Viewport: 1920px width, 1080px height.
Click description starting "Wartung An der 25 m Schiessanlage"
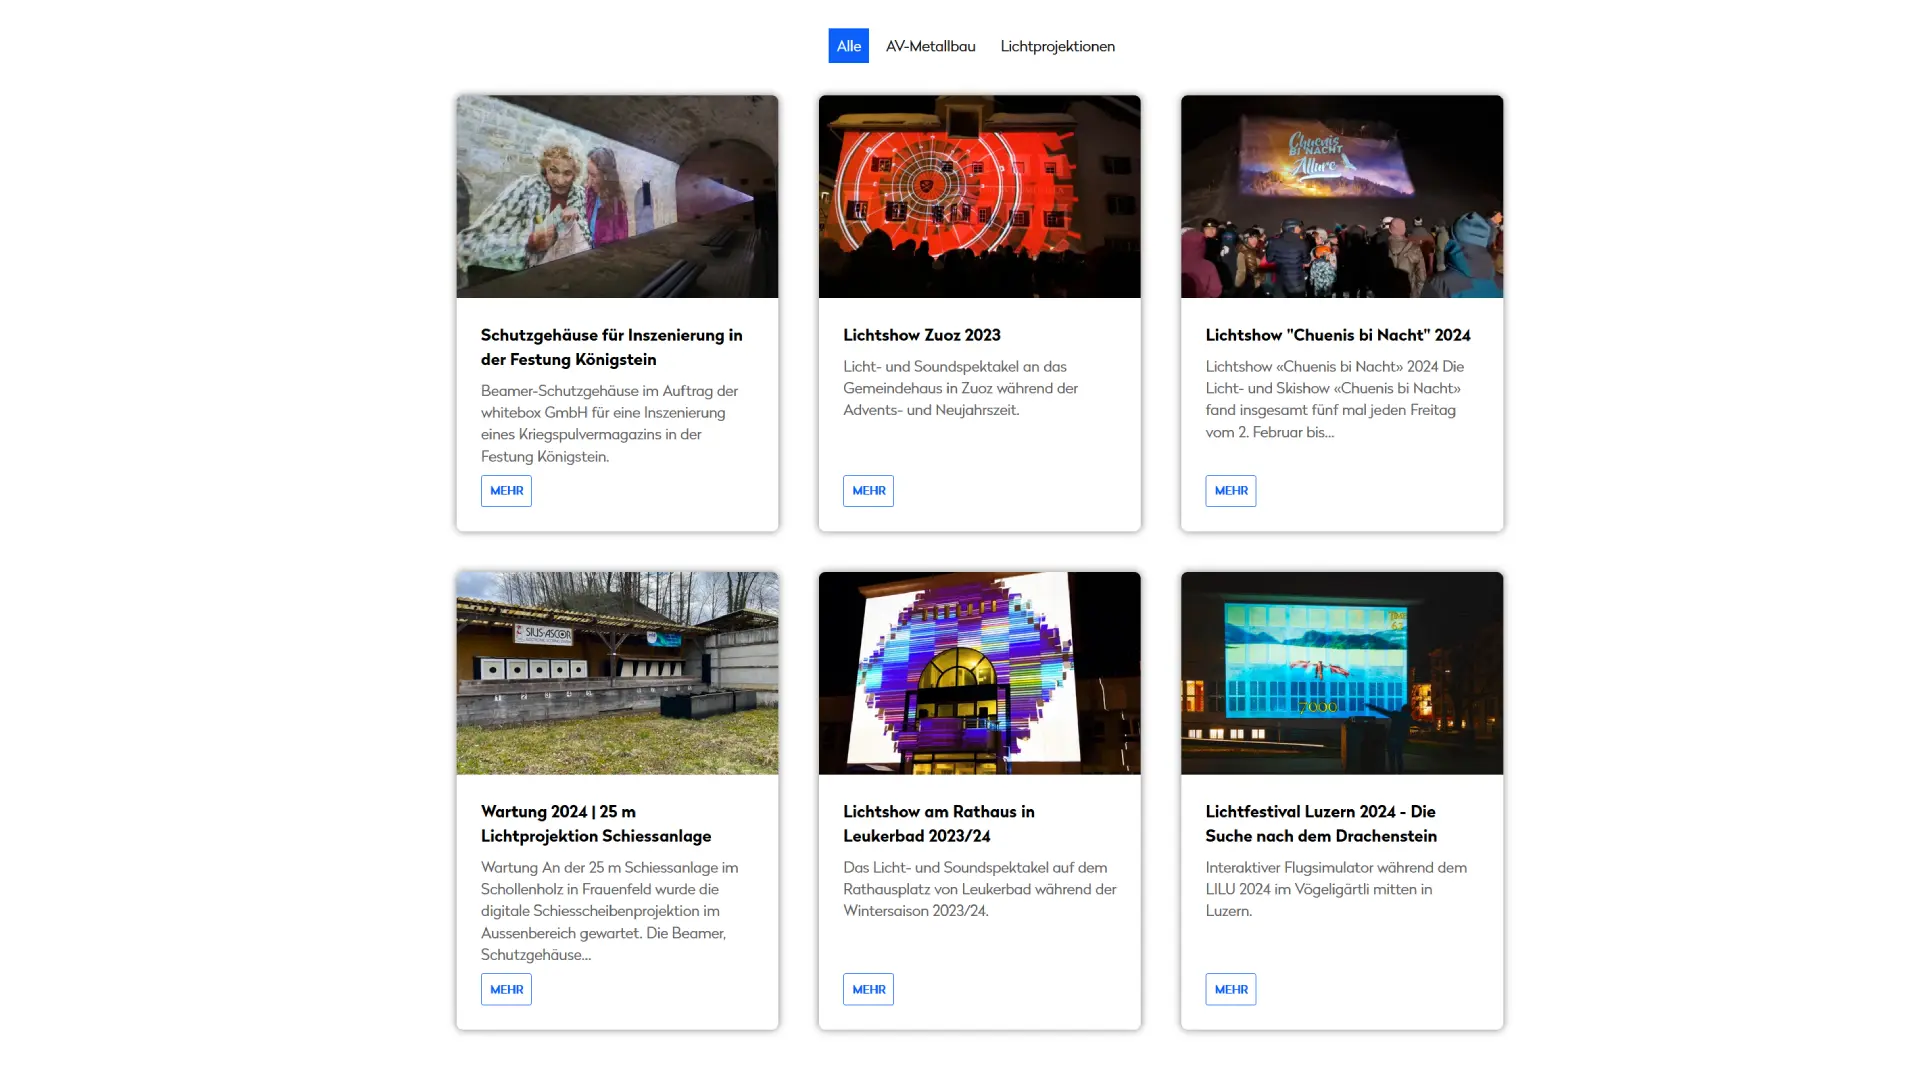coord(609,911)
